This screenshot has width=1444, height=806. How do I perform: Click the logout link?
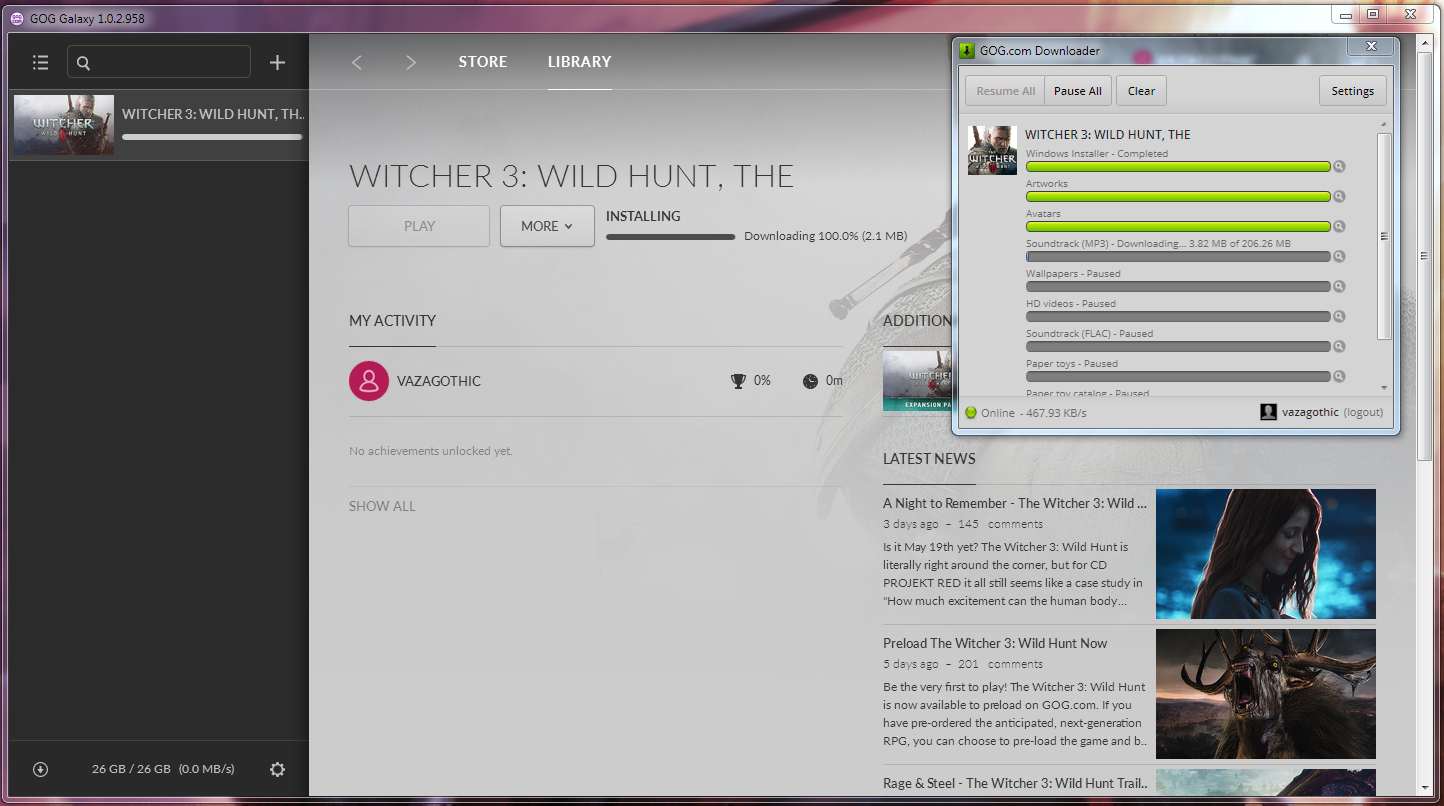pos(1363,412)
